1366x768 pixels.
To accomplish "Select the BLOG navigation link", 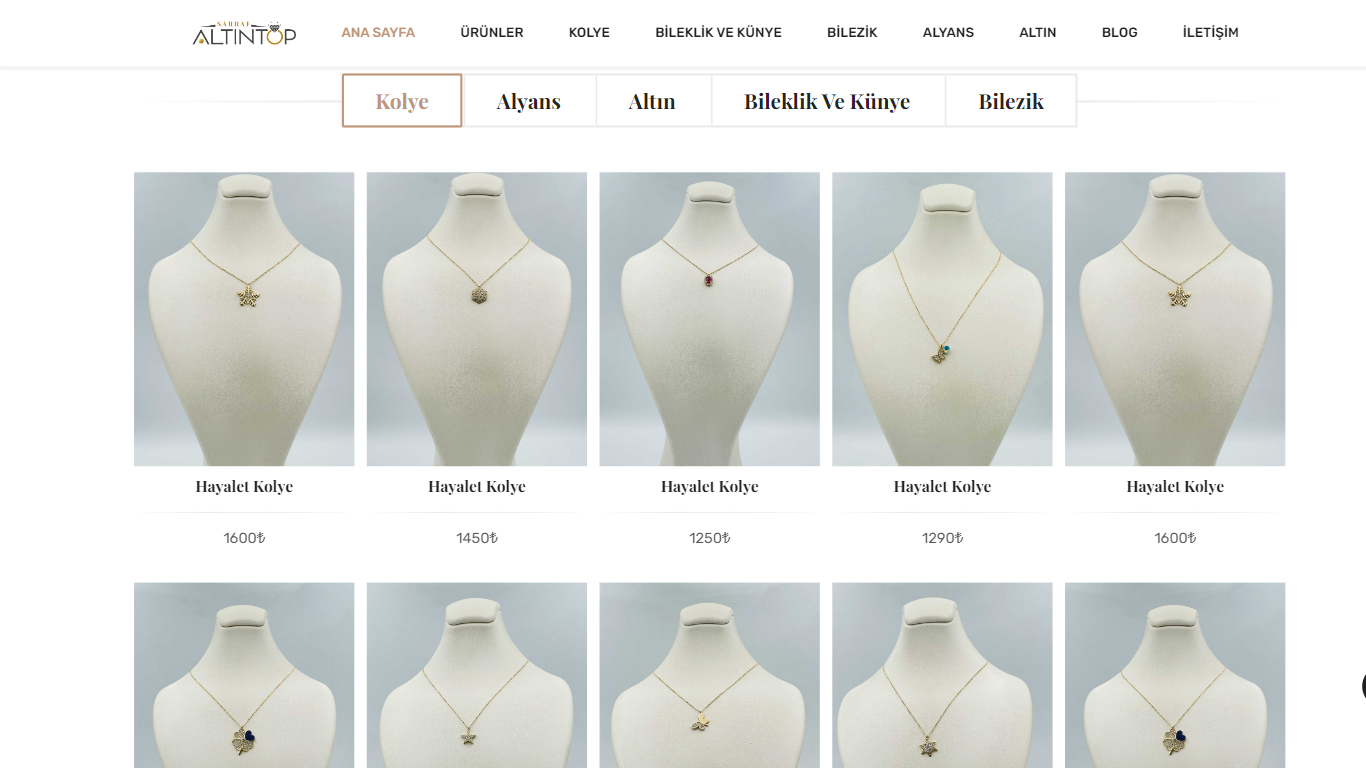I will 1119,32.
